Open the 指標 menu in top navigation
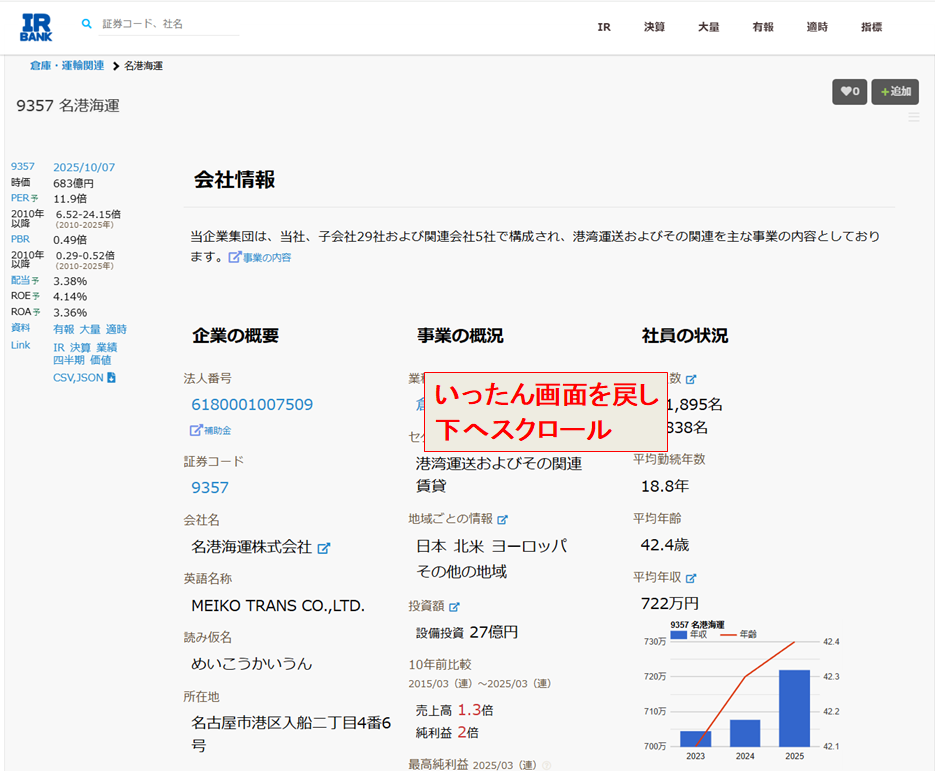 871,27
